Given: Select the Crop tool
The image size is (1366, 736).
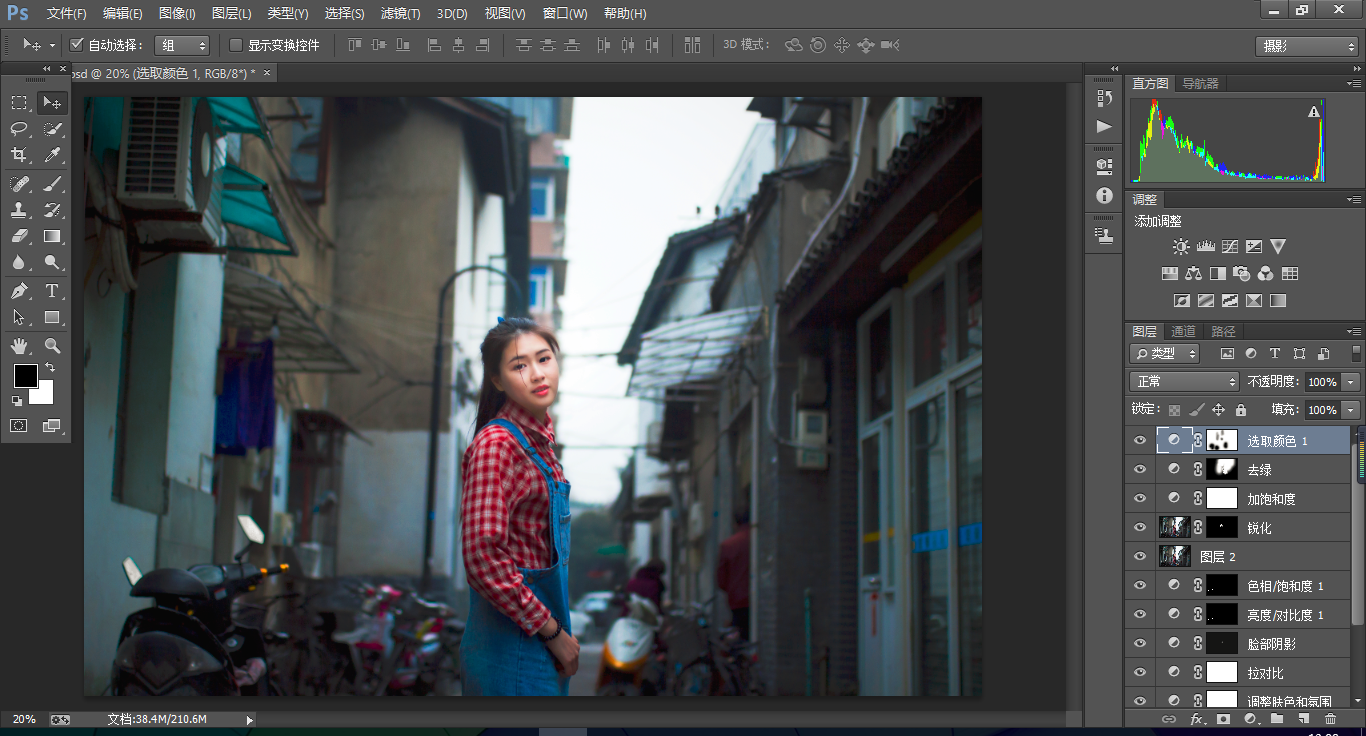Looking at the screenshot, I should [19, 155].
